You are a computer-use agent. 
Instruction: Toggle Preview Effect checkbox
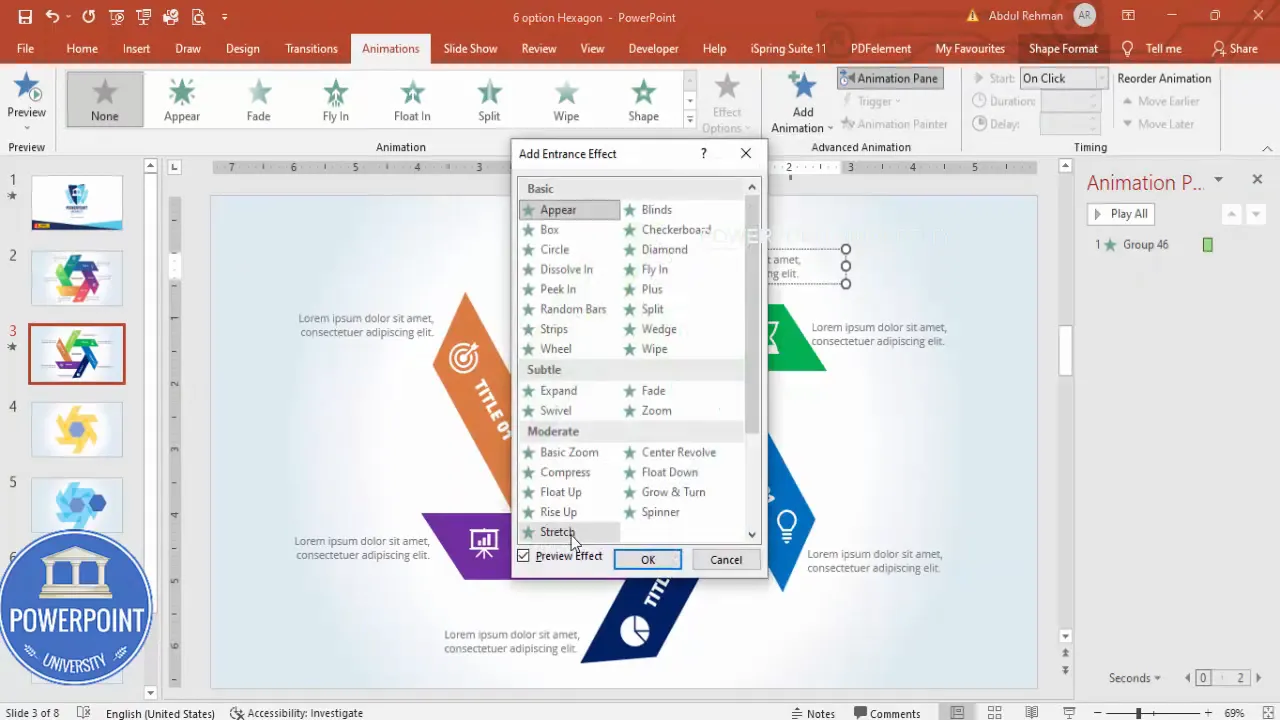(523, 556)
